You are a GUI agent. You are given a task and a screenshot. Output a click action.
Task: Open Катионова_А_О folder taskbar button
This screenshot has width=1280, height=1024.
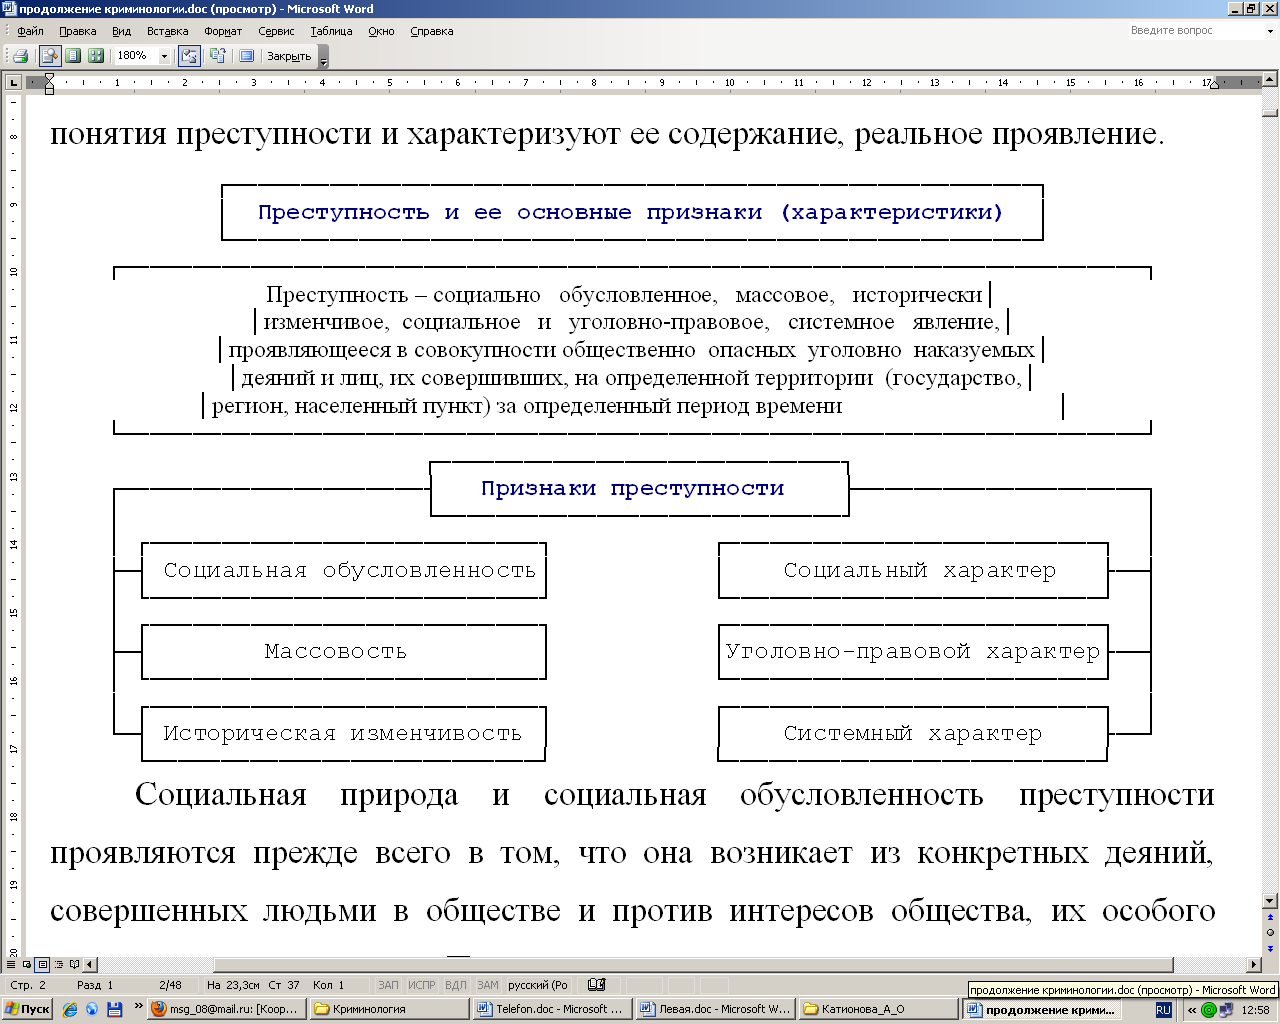879,1009
